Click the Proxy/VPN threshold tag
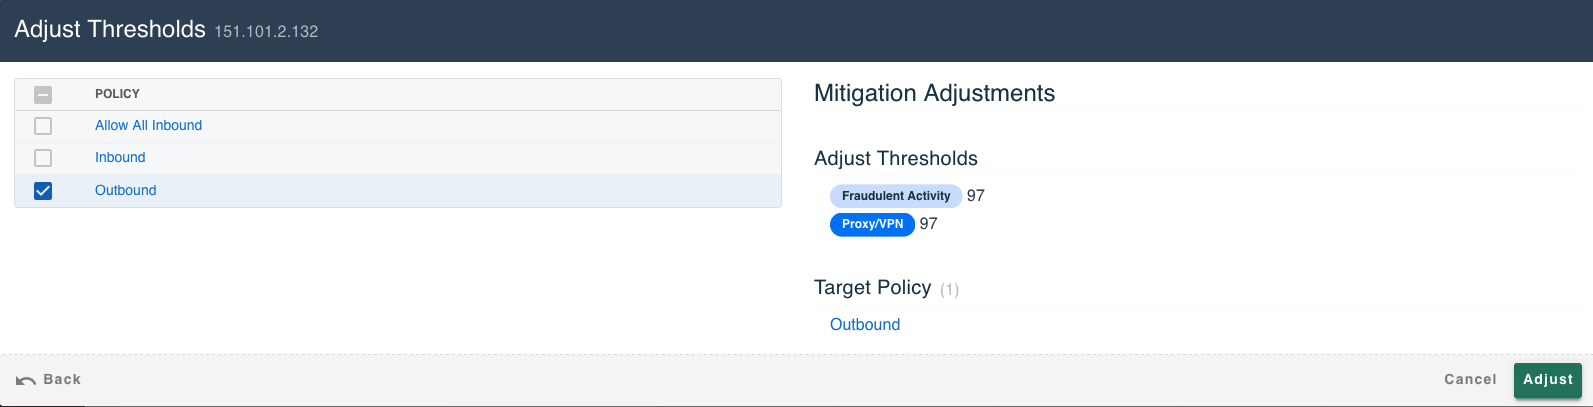Screen dimensions: 1593x407 [872, 224]
